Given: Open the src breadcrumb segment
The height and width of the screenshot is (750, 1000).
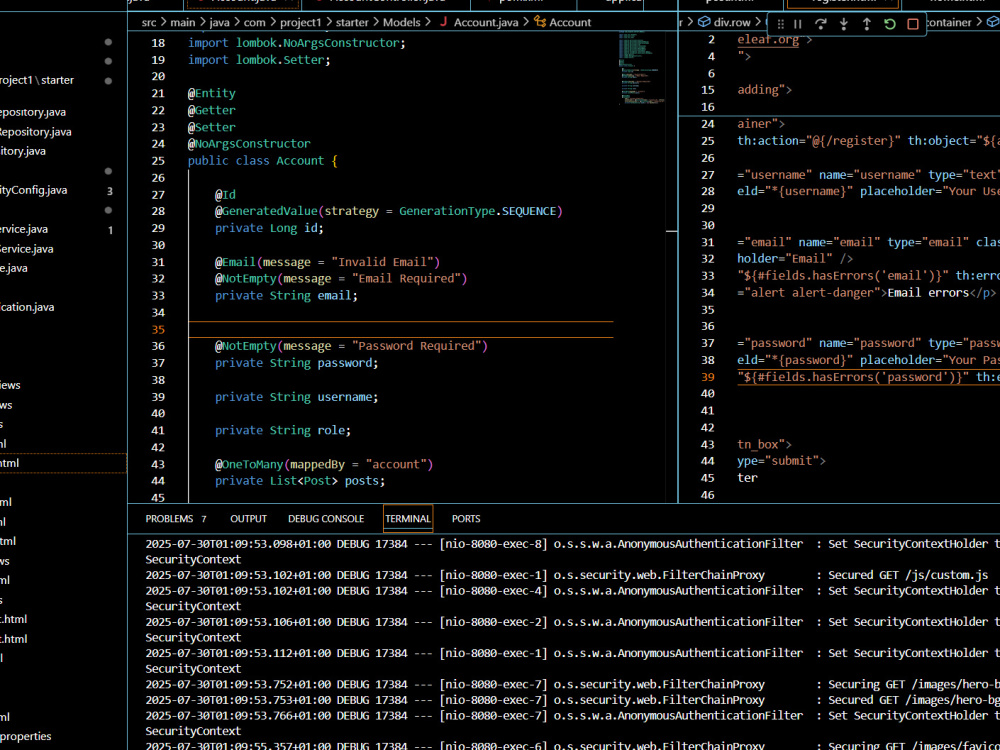Looking at the screenshot, I should pos(149,22).
